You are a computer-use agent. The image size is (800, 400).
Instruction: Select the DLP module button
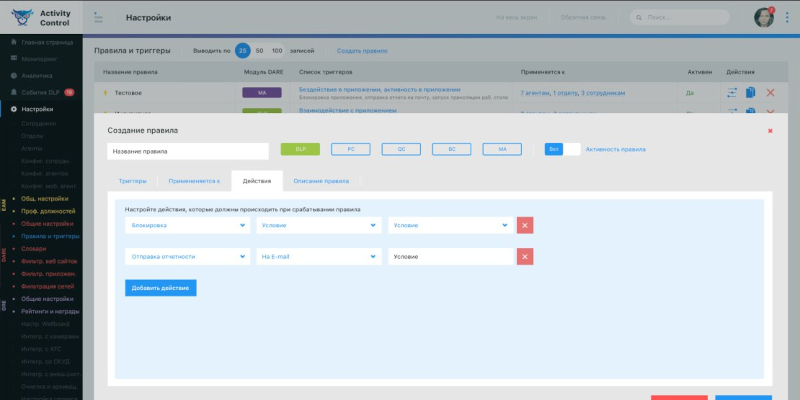300,149
